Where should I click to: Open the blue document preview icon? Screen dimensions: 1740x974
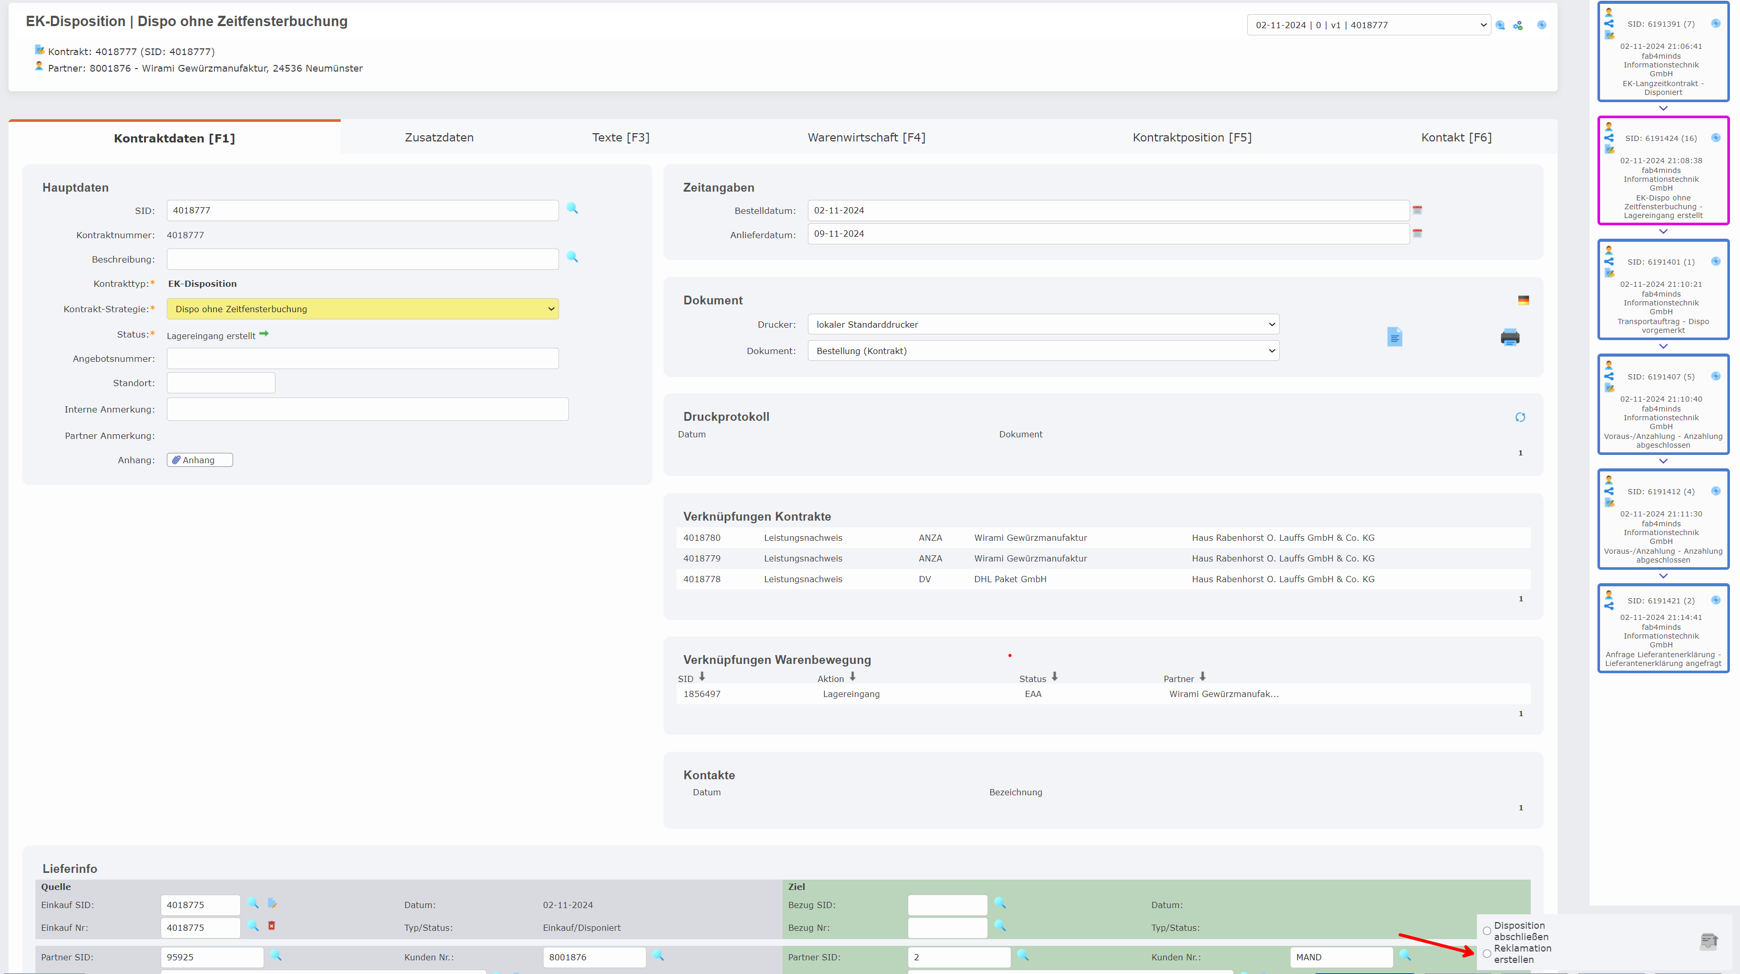point(1394,338)
